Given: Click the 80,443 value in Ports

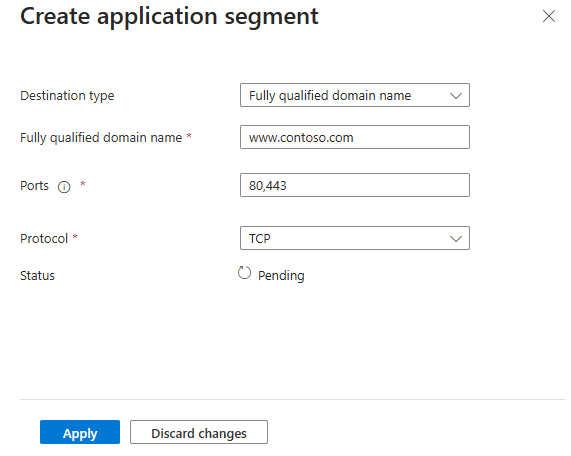Looking at the screenshot, I should pos(268,186).
